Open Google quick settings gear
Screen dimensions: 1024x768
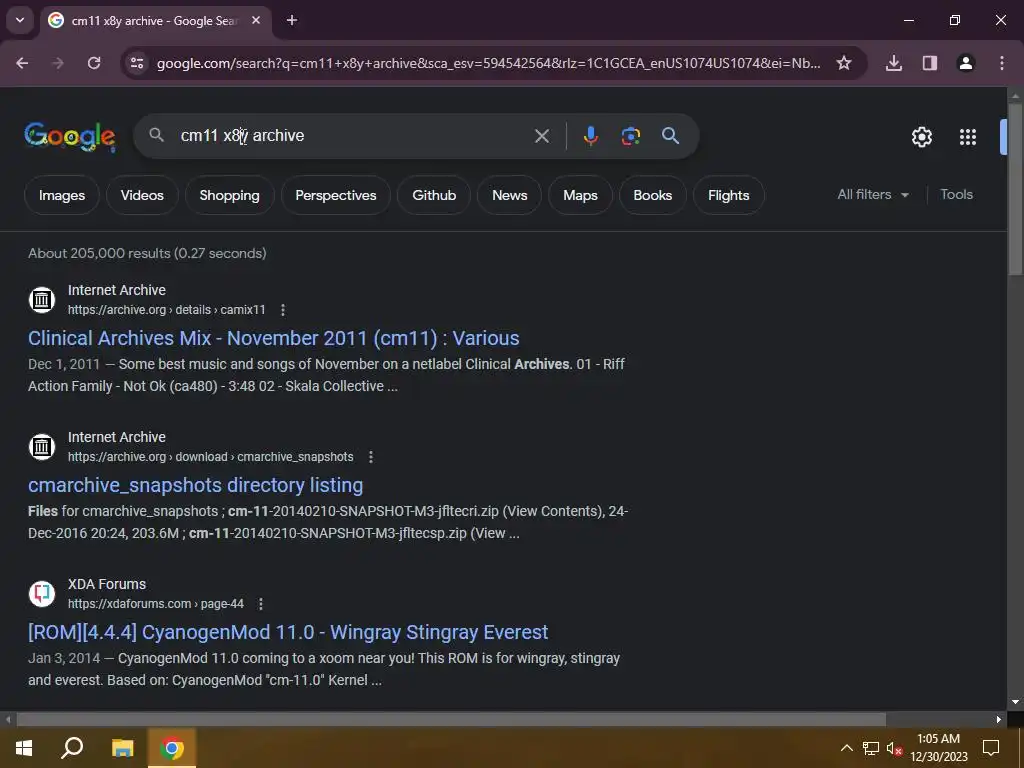pyautogui.click(x=921, y=137)
